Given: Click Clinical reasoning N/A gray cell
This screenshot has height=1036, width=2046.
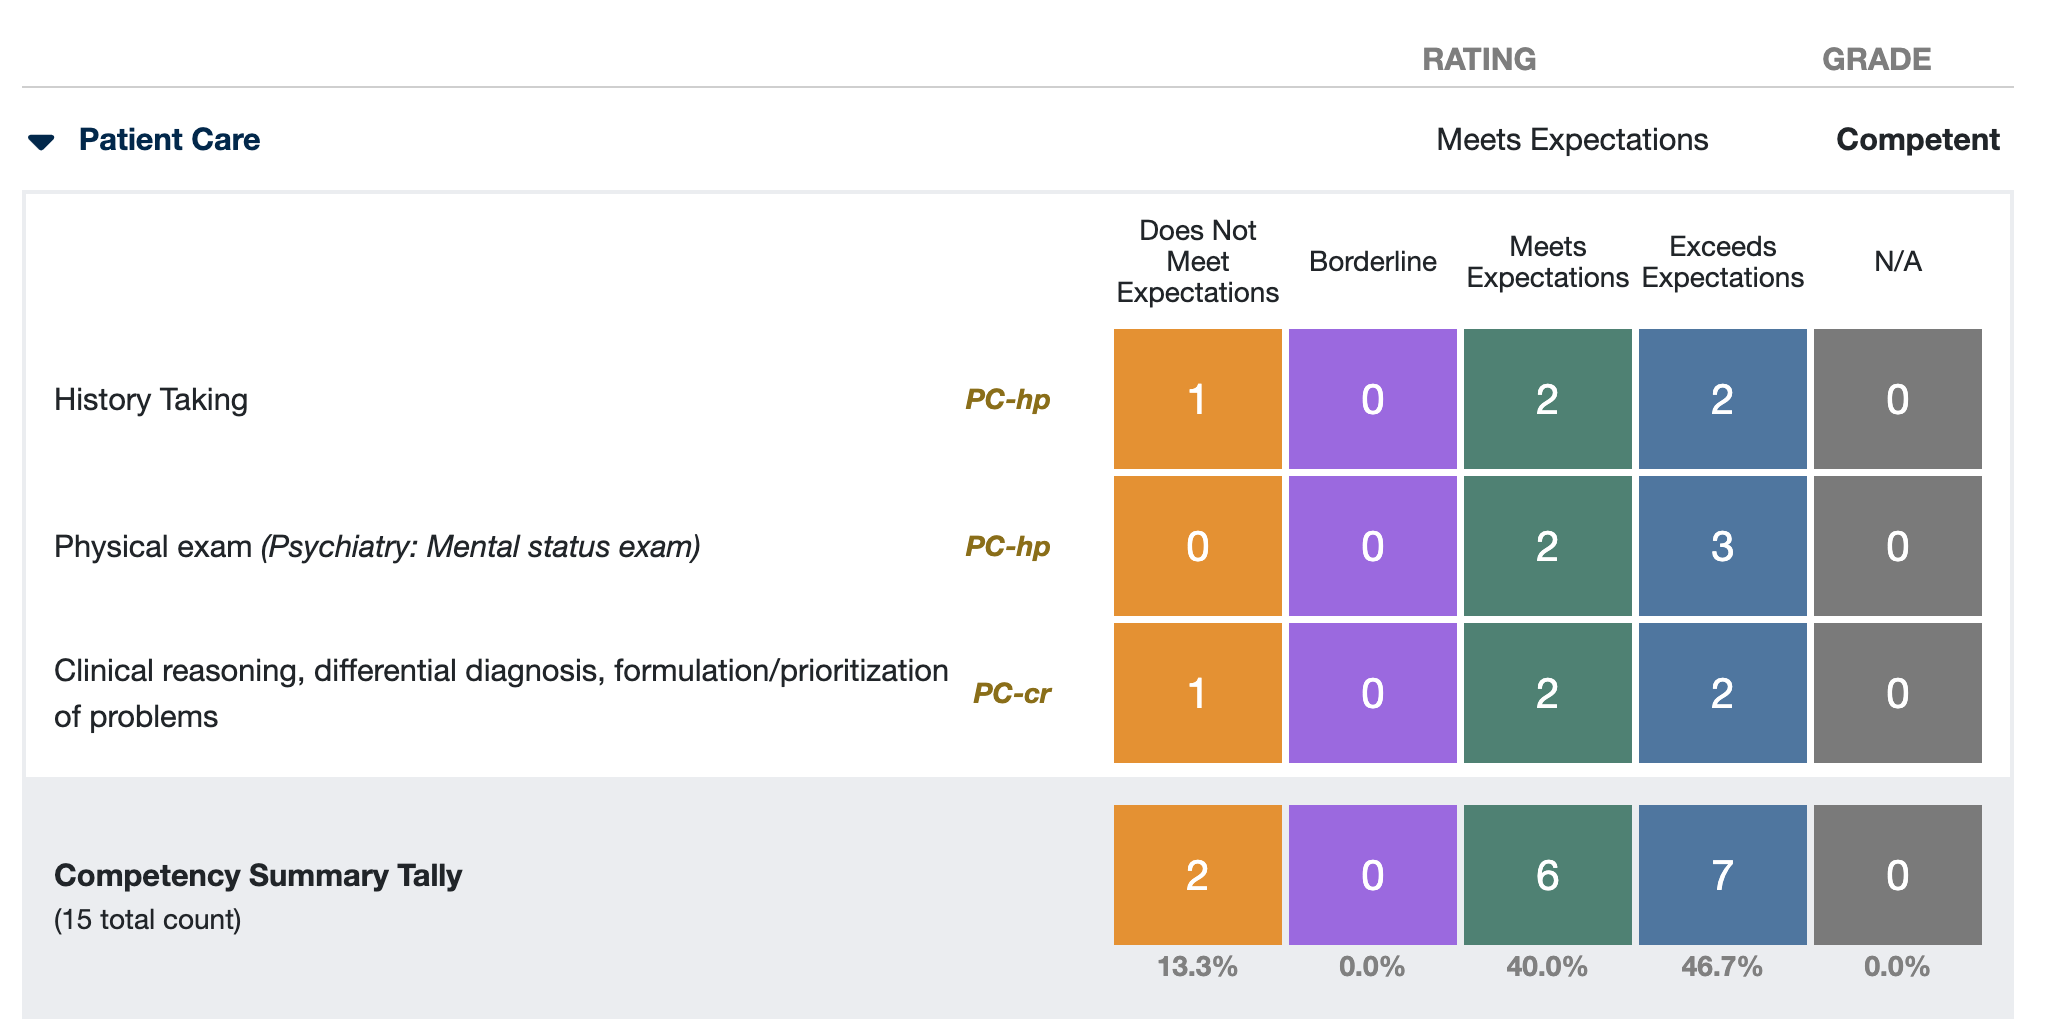Looking at the screenshot, I should pos(1897,693).
